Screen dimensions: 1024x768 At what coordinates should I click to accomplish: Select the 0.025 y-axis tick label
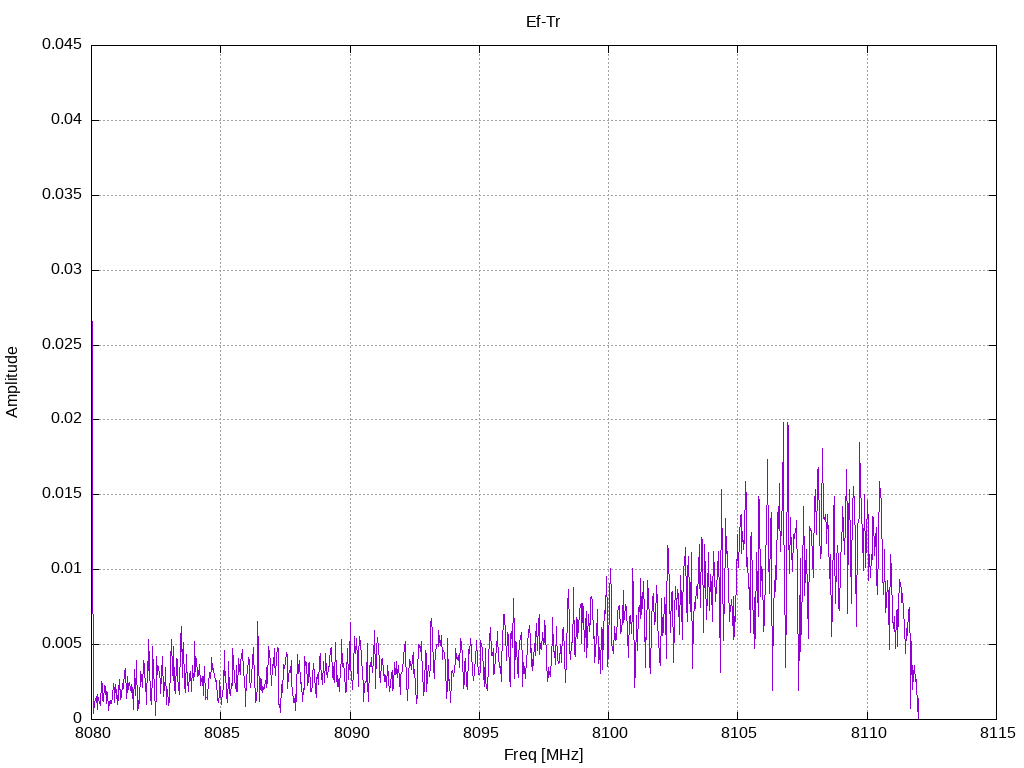click(61, 345)
